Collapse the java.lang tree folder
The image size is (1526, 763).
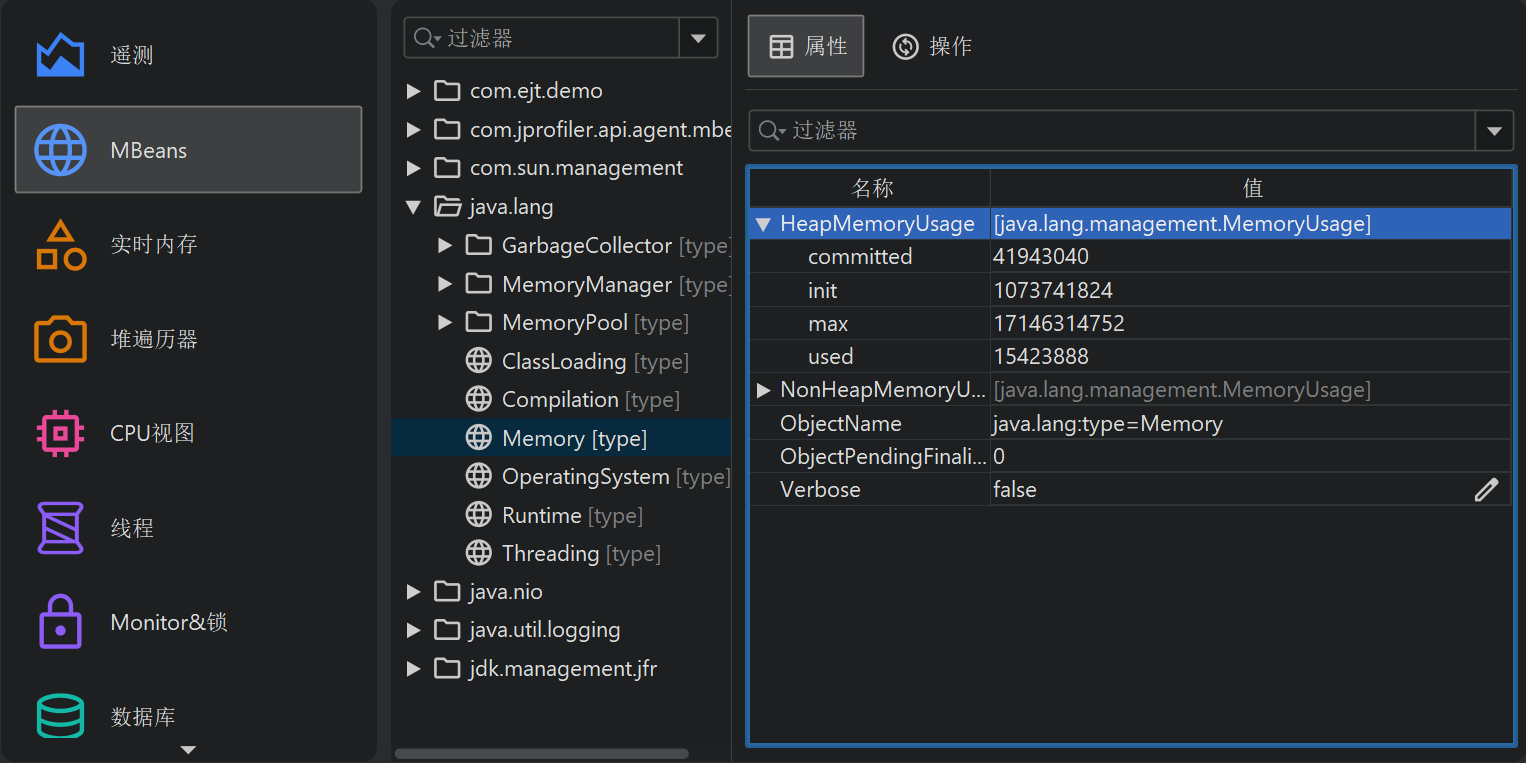pyautogui.click(x=413, y=207)
